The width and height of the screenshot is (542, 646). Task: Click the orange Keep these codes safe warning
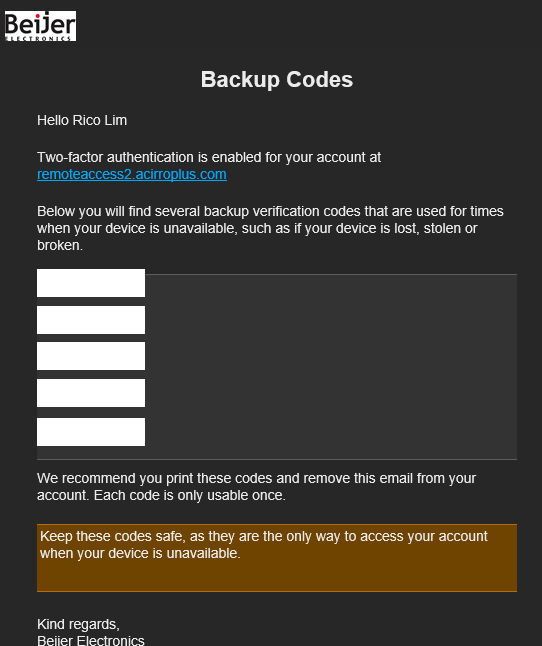pyautogui.click(x=277, y=558)
